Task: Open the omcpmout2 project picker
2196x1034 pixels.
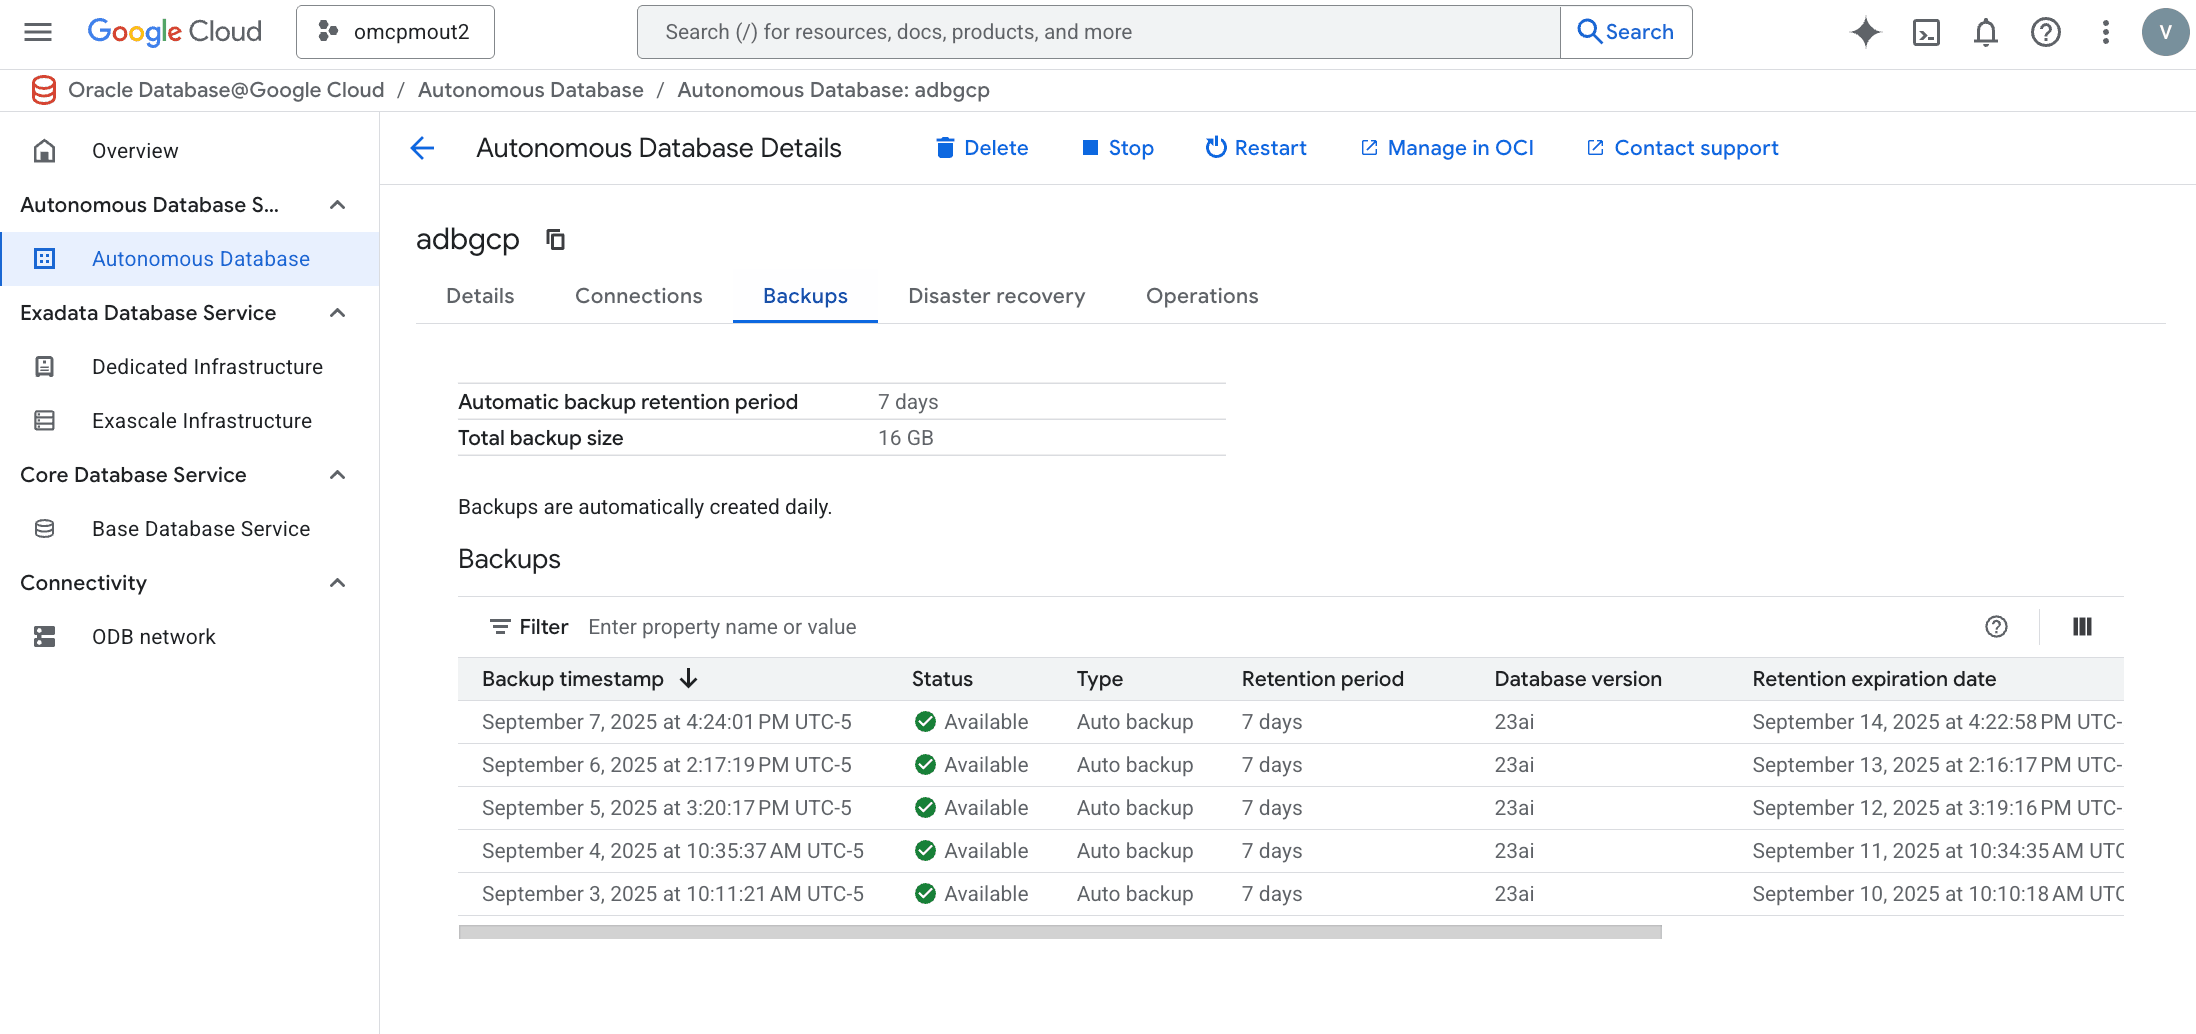Action: pyautogui.click(x=394, y=31)
